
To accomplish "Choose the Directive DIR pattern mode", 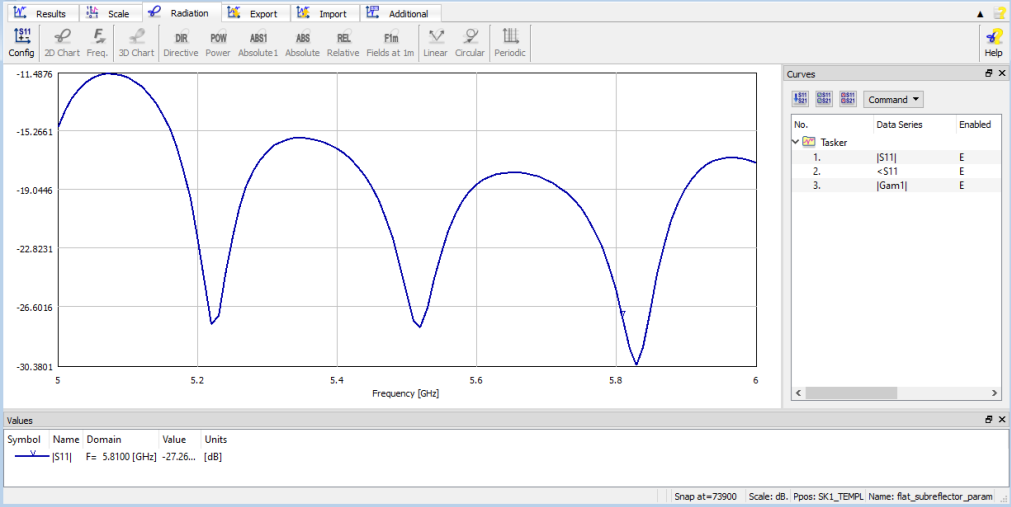I will click(x=181, y=43).
